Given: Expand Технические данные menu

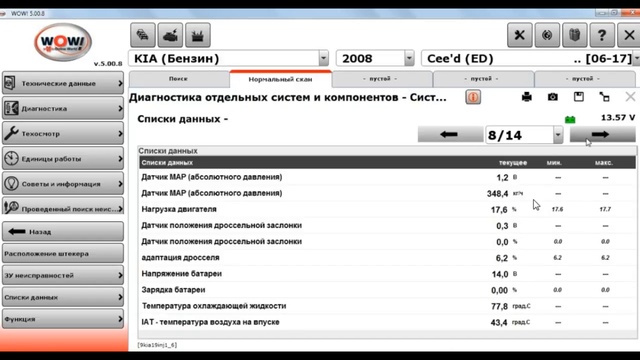Looking at the screenshot, I should tap(63, 83).
